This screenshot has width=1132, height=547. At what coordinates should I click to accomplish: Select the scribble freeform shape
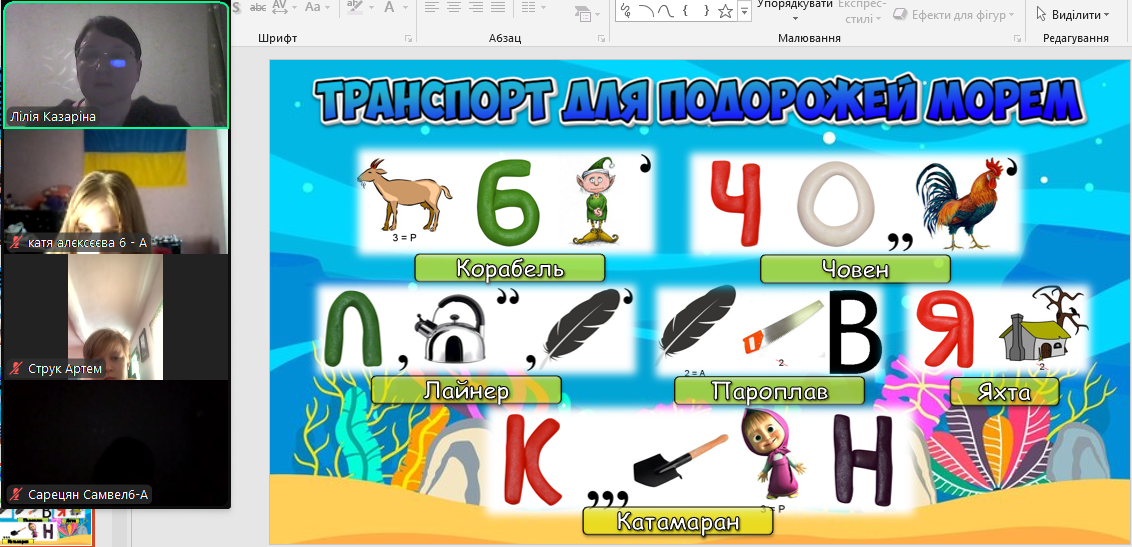(625, 11)
